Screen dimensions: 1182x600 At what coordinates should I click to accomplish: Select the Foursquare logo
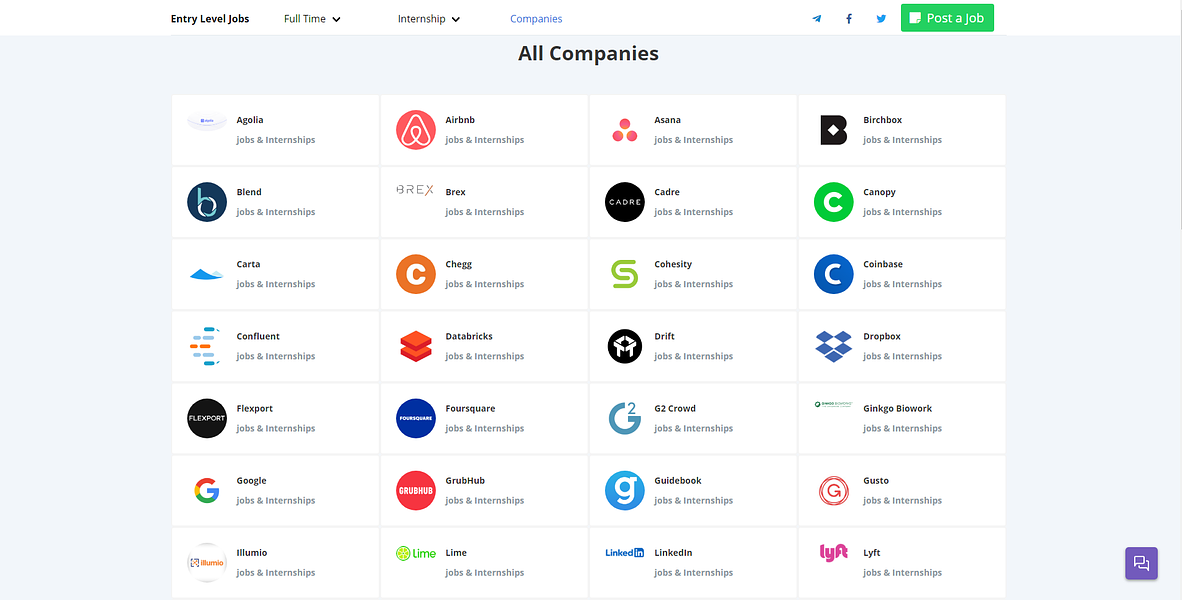click(x=415, y=418)
